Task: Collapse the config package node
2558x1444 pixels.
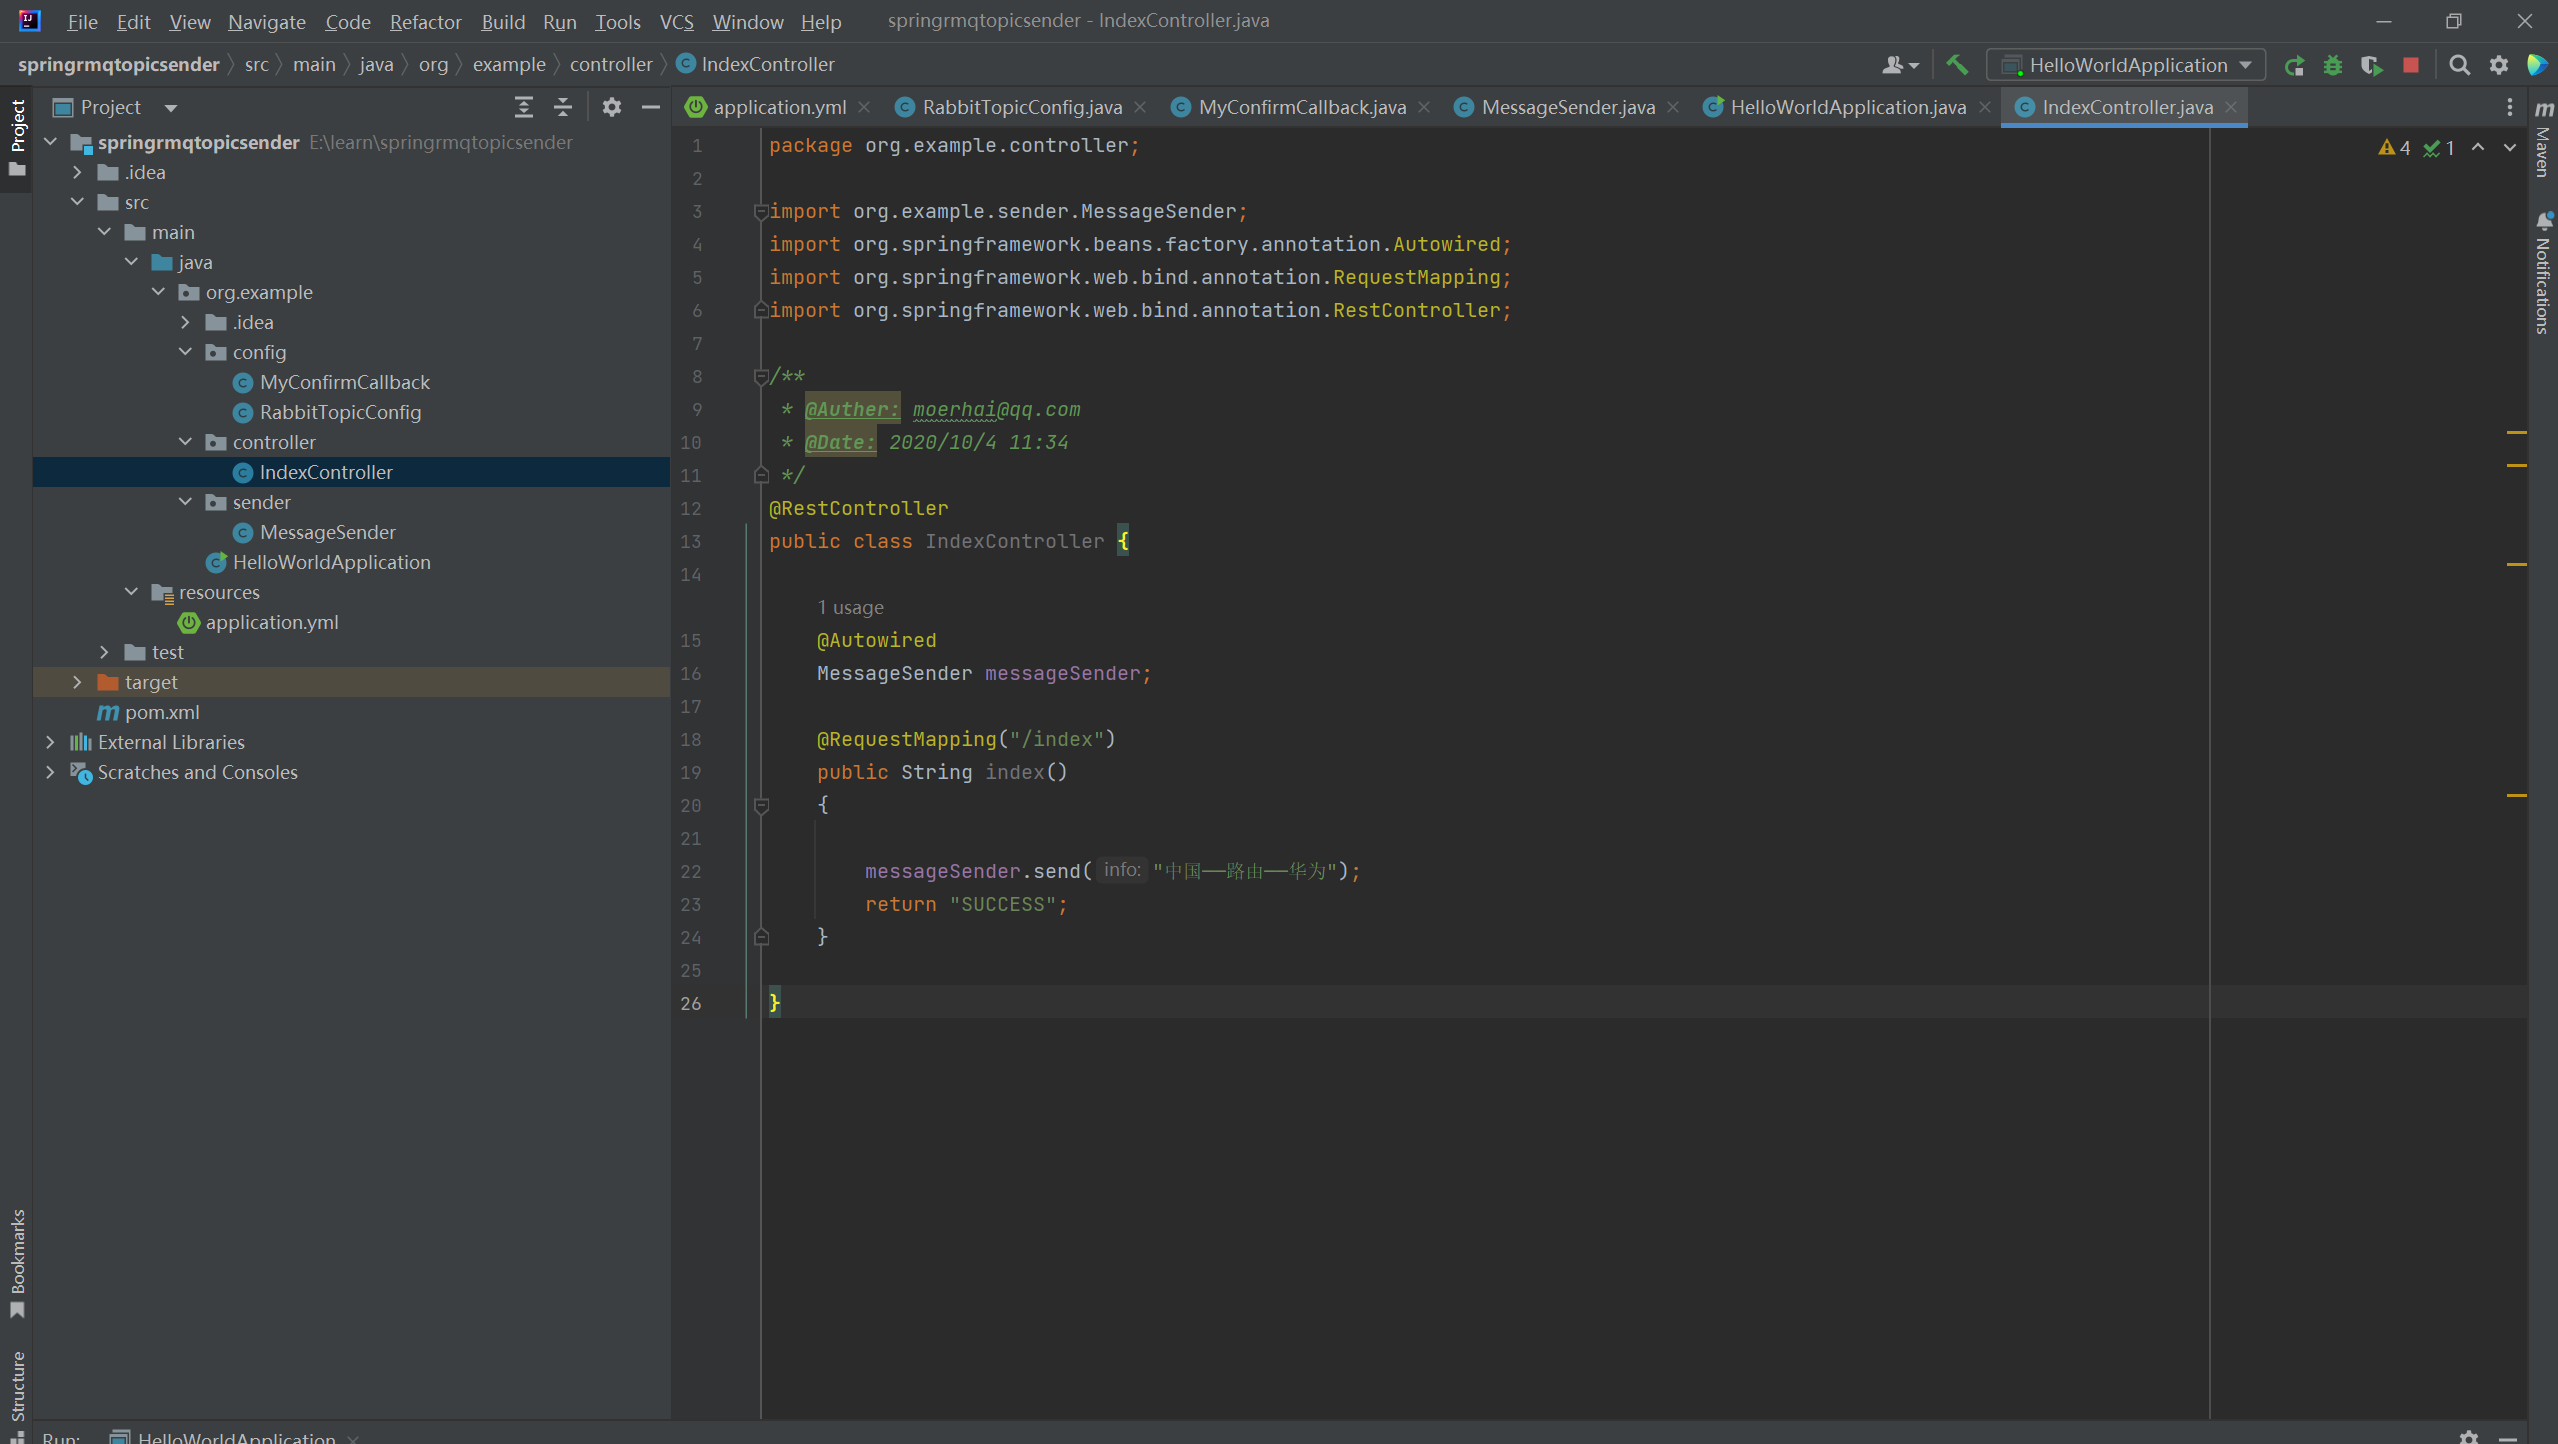Action: (185, 352)
